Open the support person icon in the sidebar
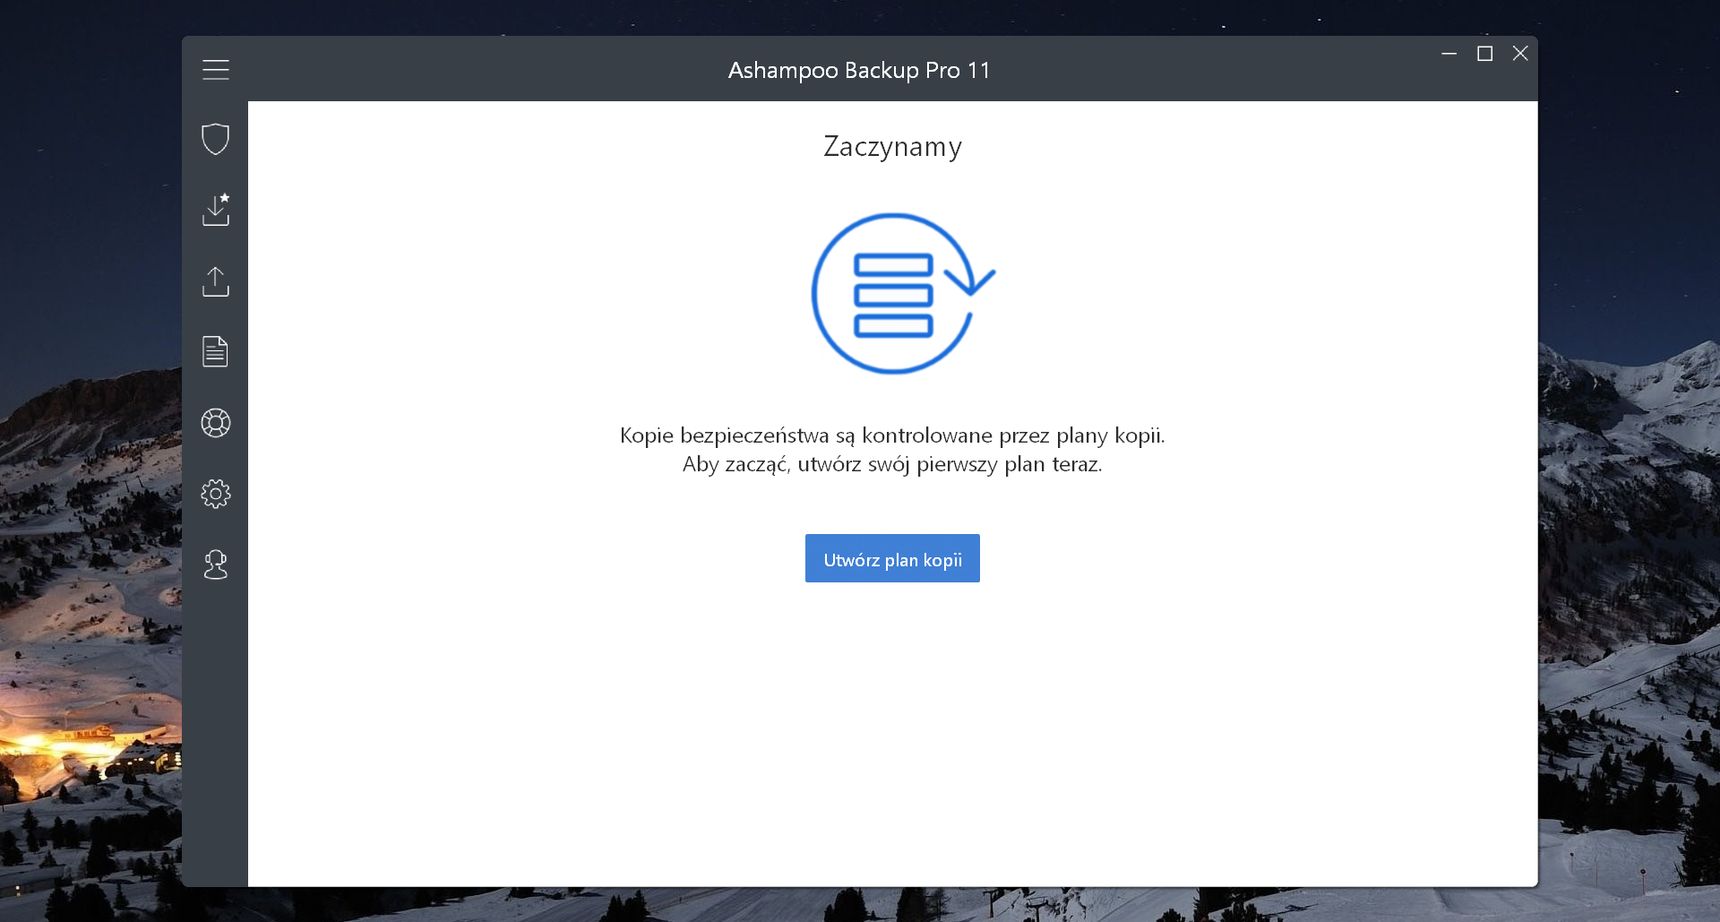This screenshot has height=922, width=1720. (x=215, y=565)
